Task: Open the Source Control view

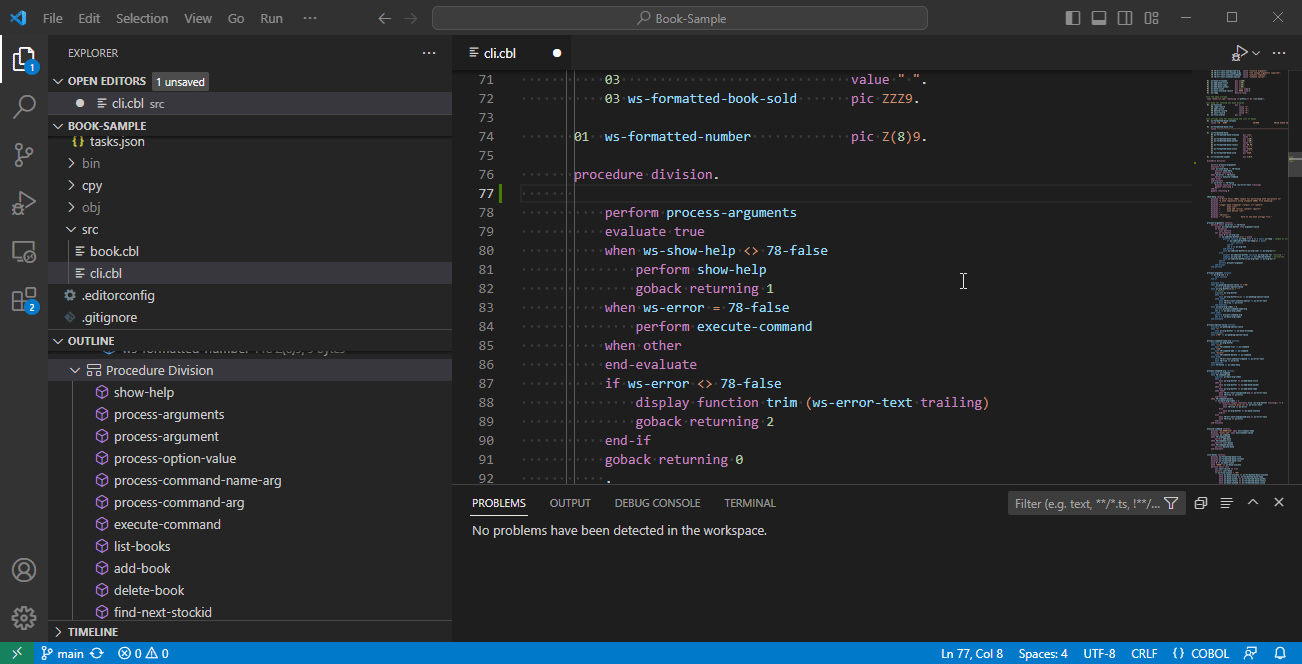Action: pos(24,155)
